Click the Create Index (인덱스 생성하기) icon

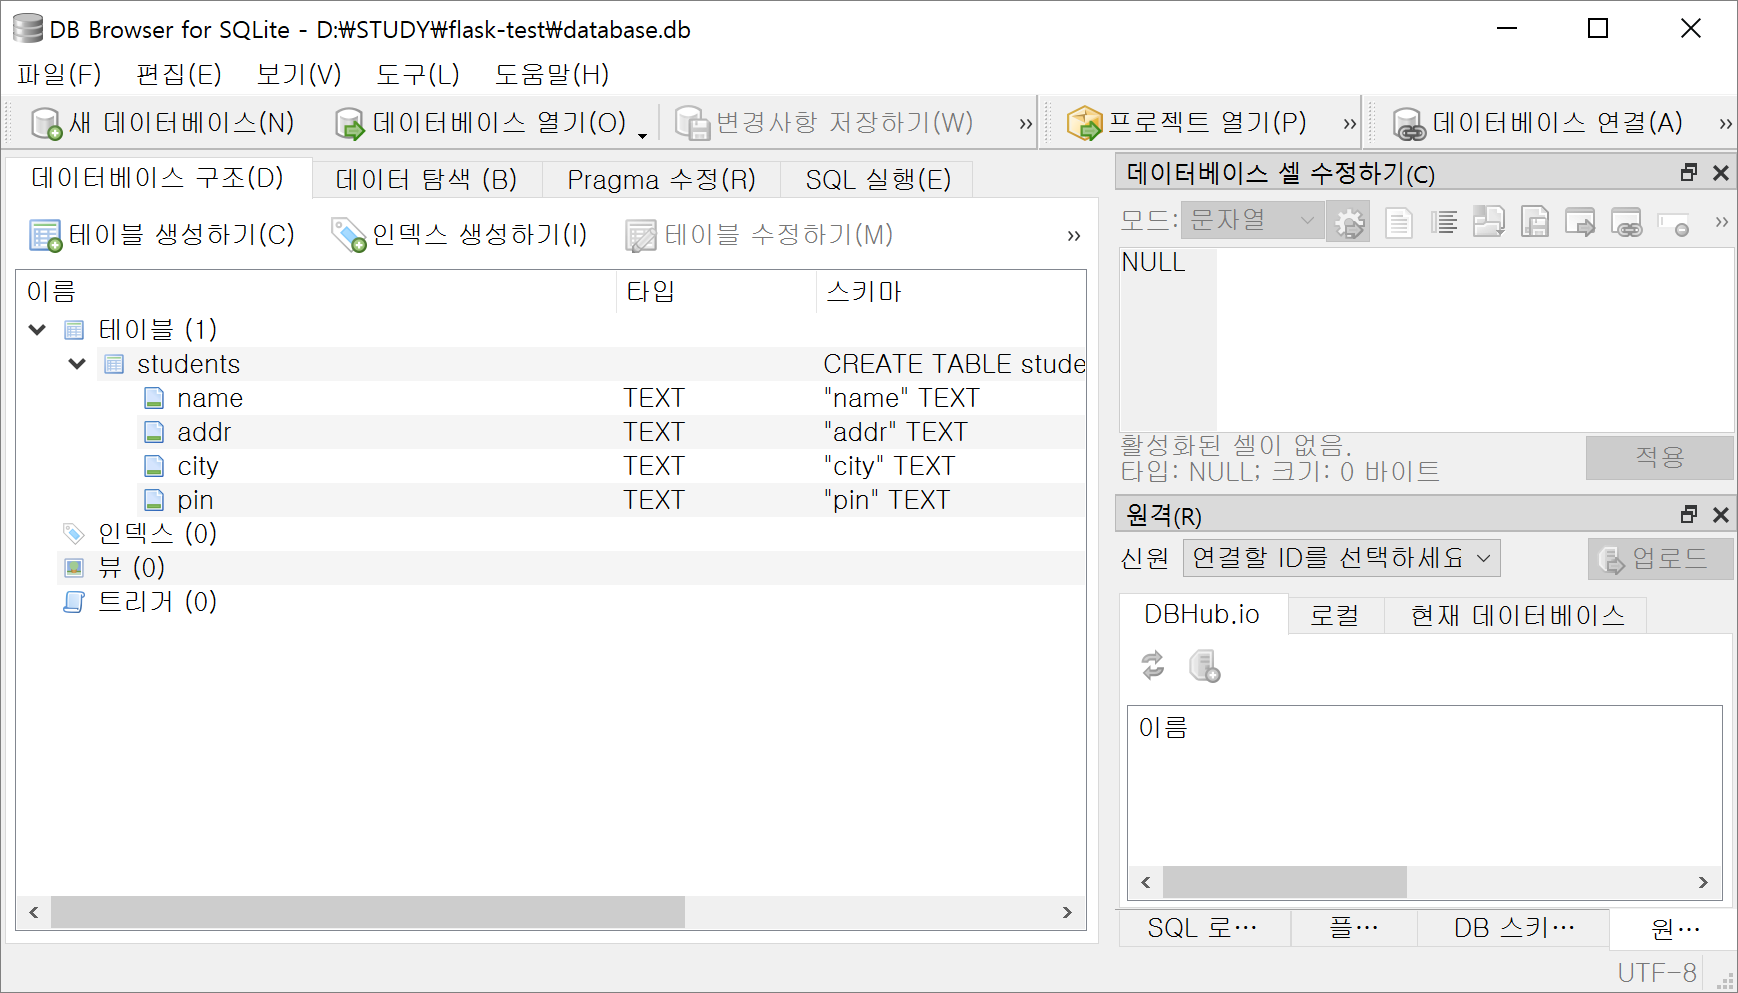point(349,235)
